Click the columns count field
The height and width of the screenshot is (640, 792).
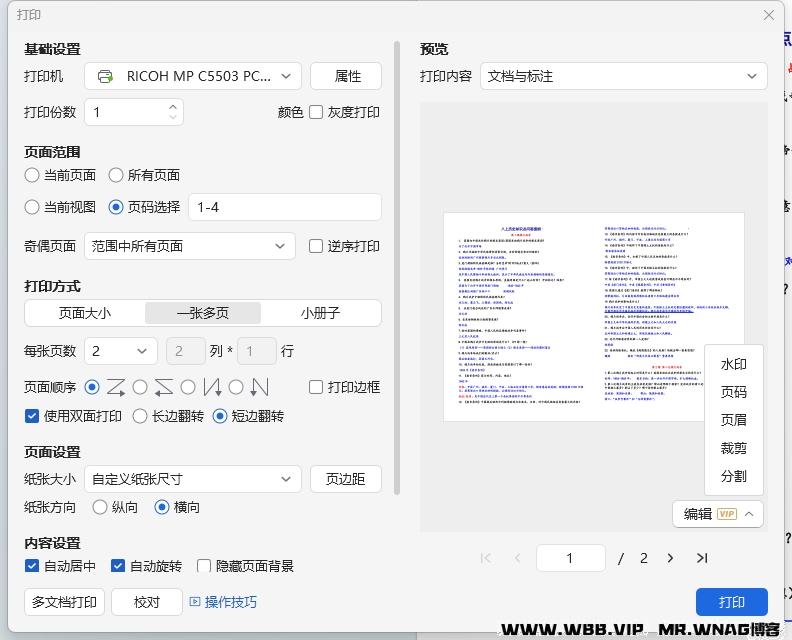[186, 351]
